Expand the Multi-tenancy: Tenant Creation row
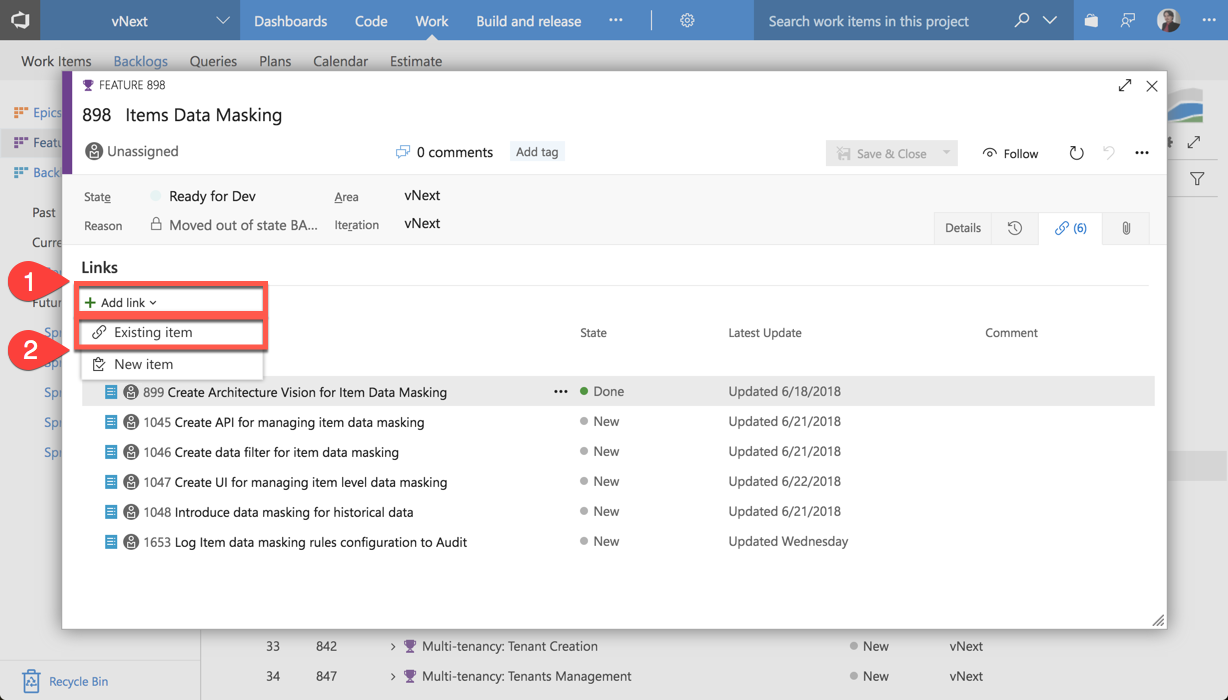 tap(393, 647)
